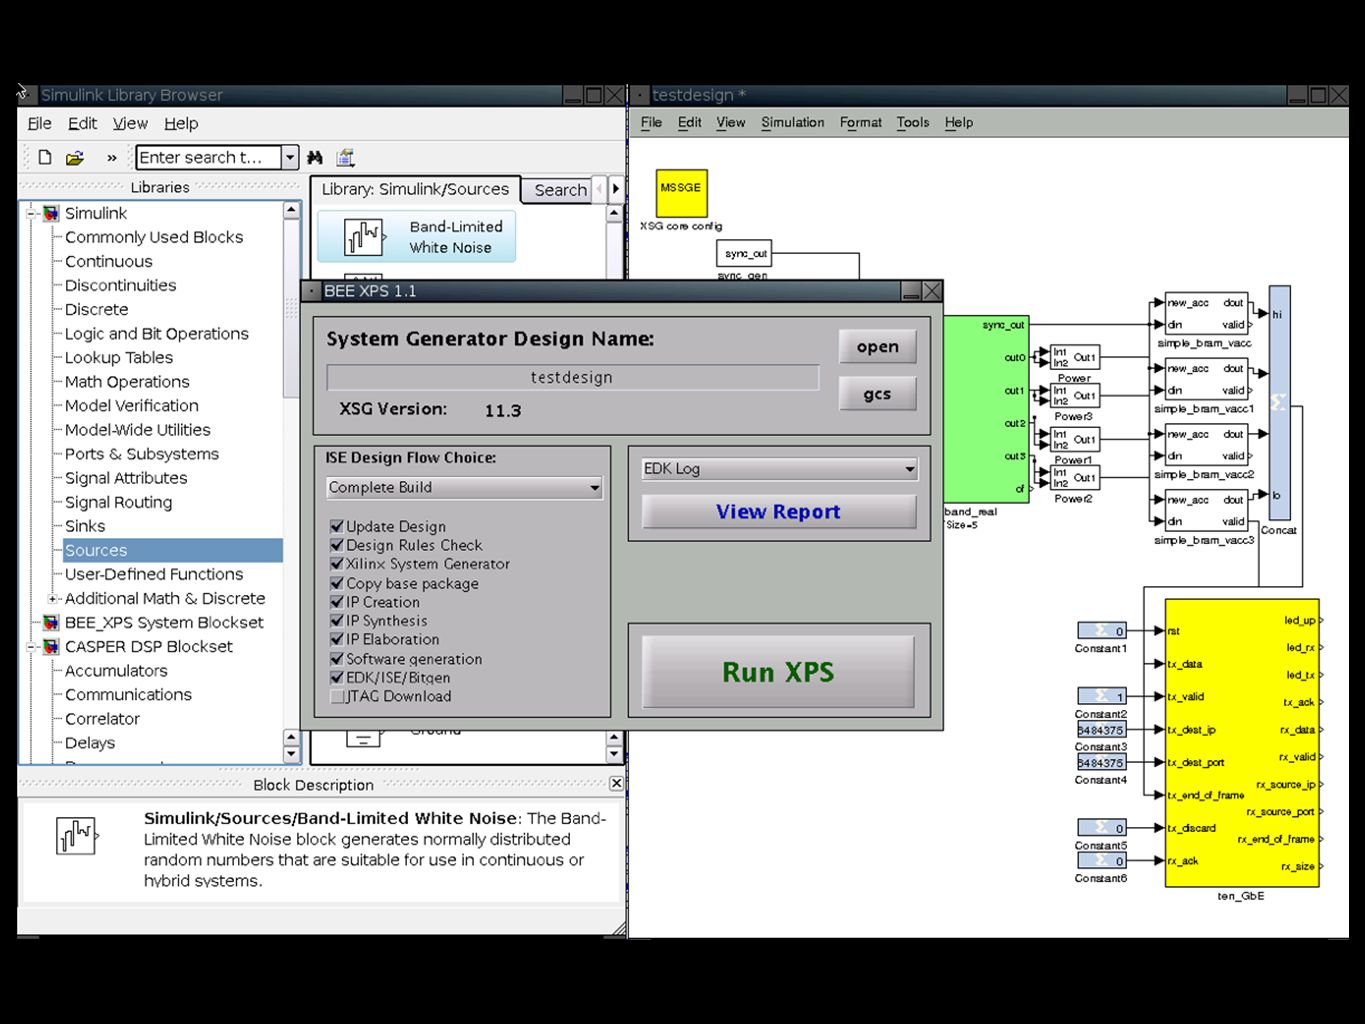Click the toolbar icon right of the binoculars
Screen dimensions: 1365x1024
346,158
